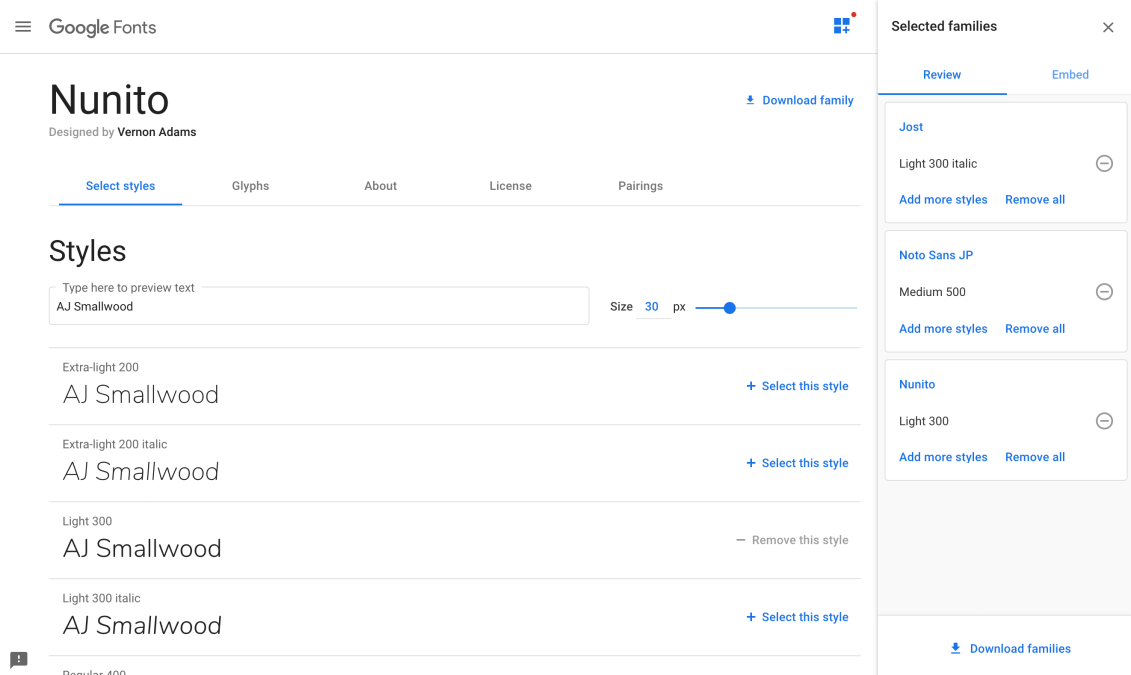Image resolution: width=1131 pixels, height=675 pixels.
Task: Remove Jost Light 300 italic with its minus icon
Action: point(1104,164)
